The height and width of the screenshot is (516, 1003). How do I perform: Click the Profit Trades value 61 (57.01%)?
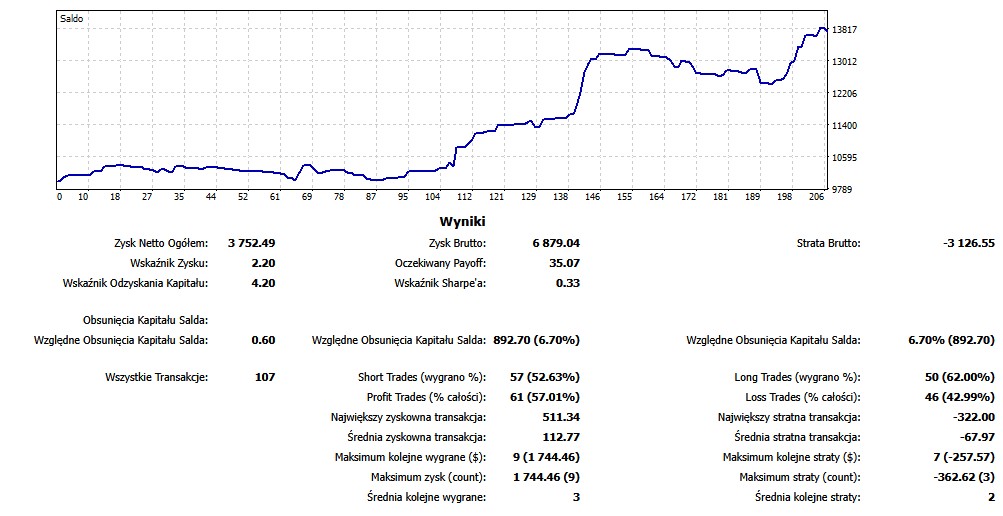[x=545, y=397]
